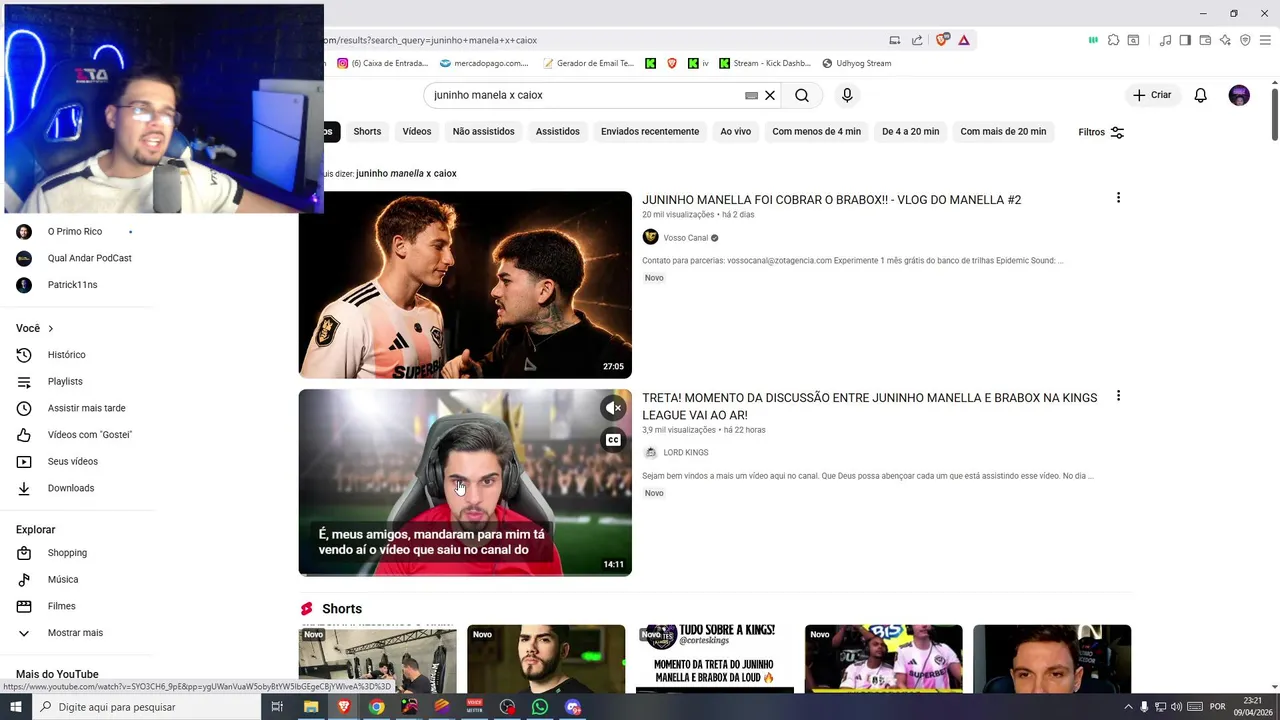
Task: Select the Shorts filter chip
Action: (367, 132)
